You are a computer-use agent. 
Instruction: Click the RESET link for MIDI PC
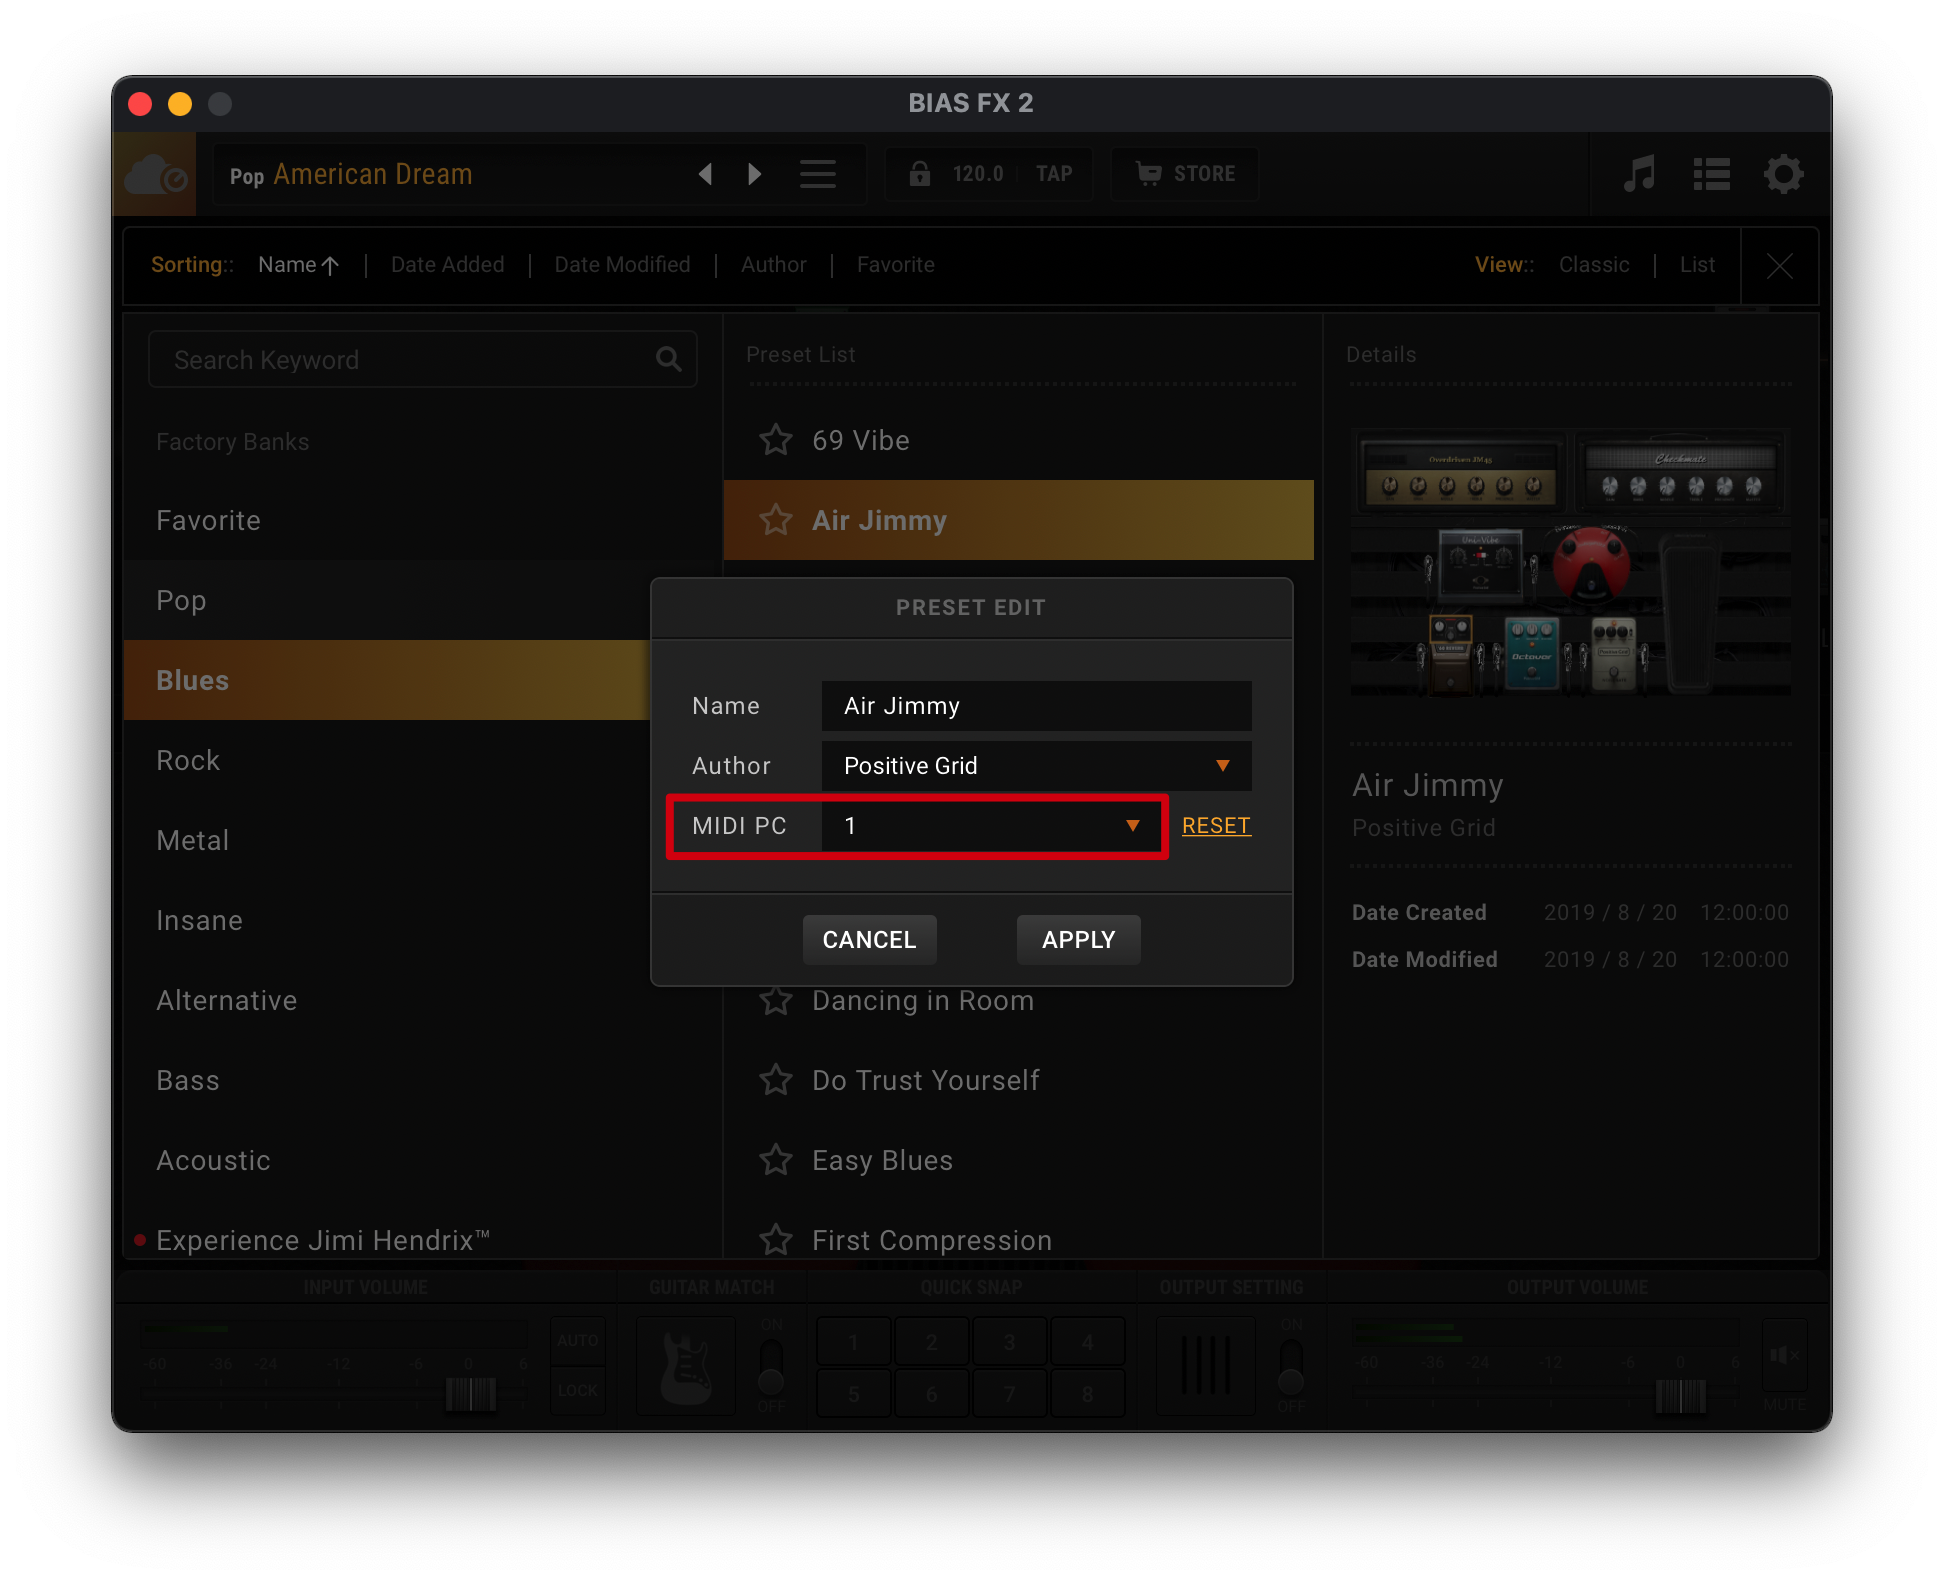point(1216,825)
